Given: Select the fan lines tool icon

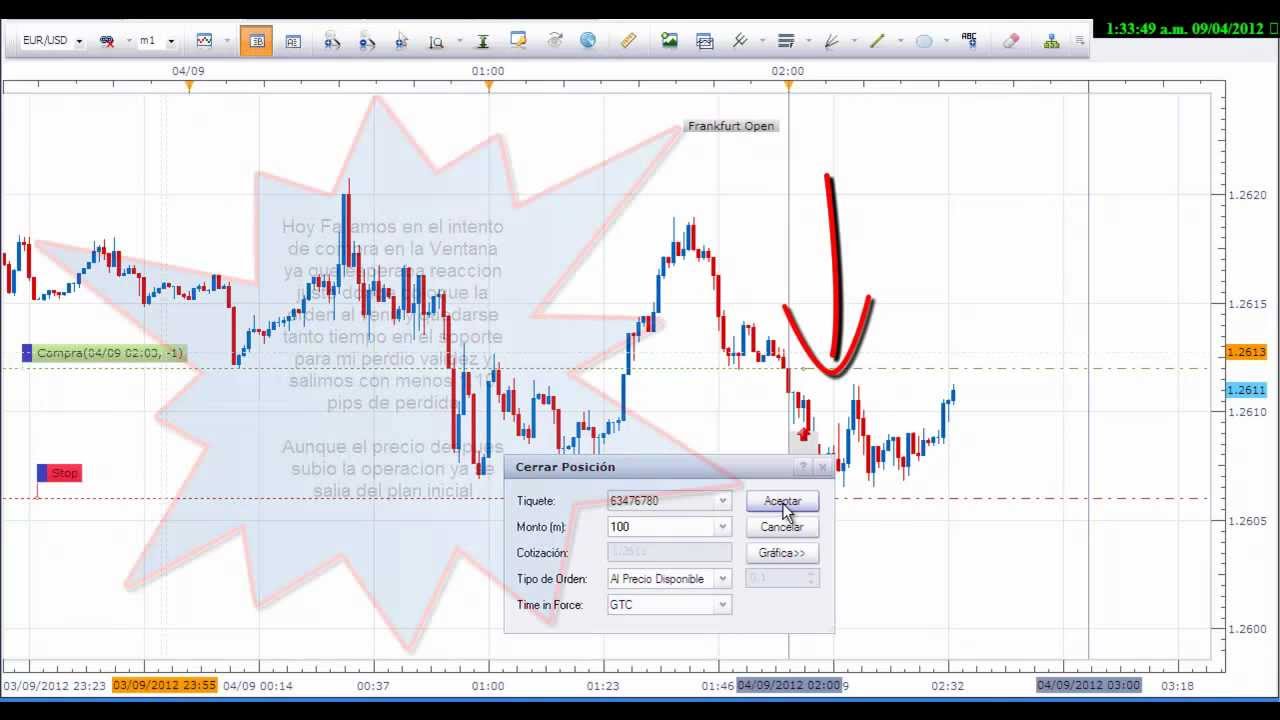Looking at the screenshot, I should coord(831,41).
